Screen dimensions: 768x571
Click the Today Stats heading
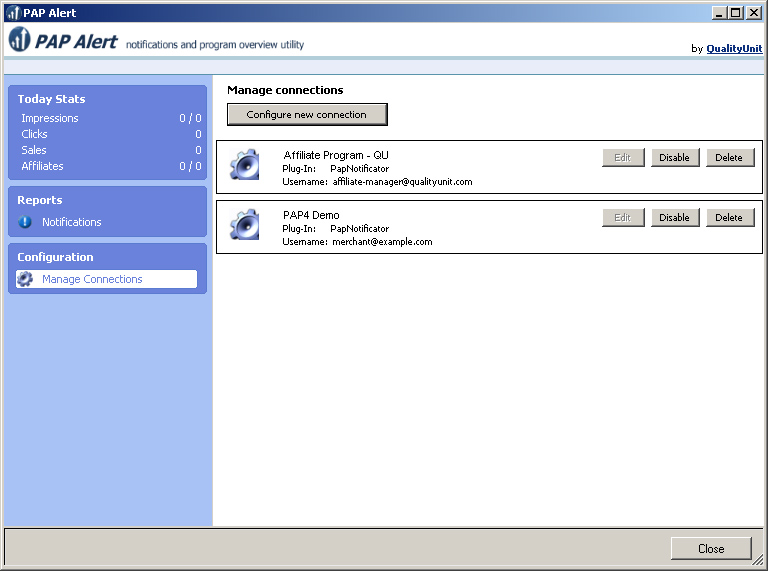point(51,99)
